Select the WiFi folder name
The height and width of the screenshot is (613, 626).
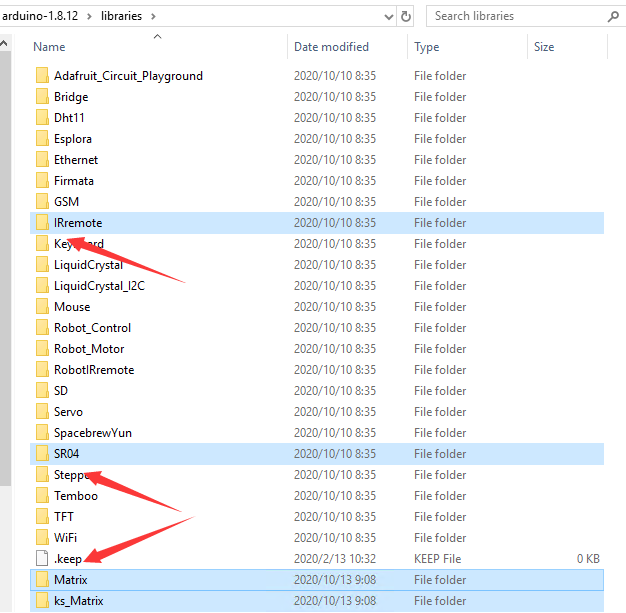[x=65, y=538]
